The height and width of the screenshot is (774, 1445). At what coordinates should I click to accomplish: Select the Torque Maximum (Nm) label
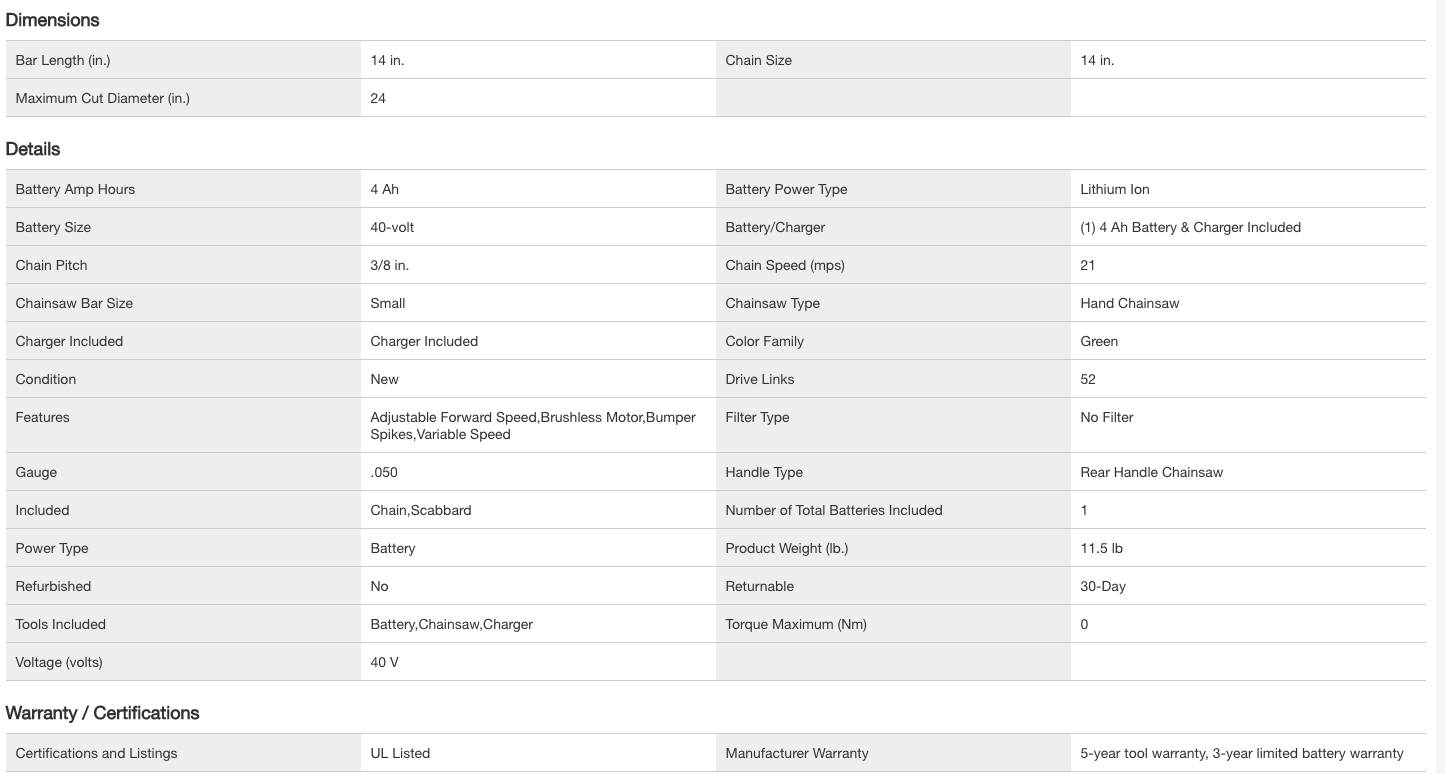pyautogui.click(x=795, y=624)
